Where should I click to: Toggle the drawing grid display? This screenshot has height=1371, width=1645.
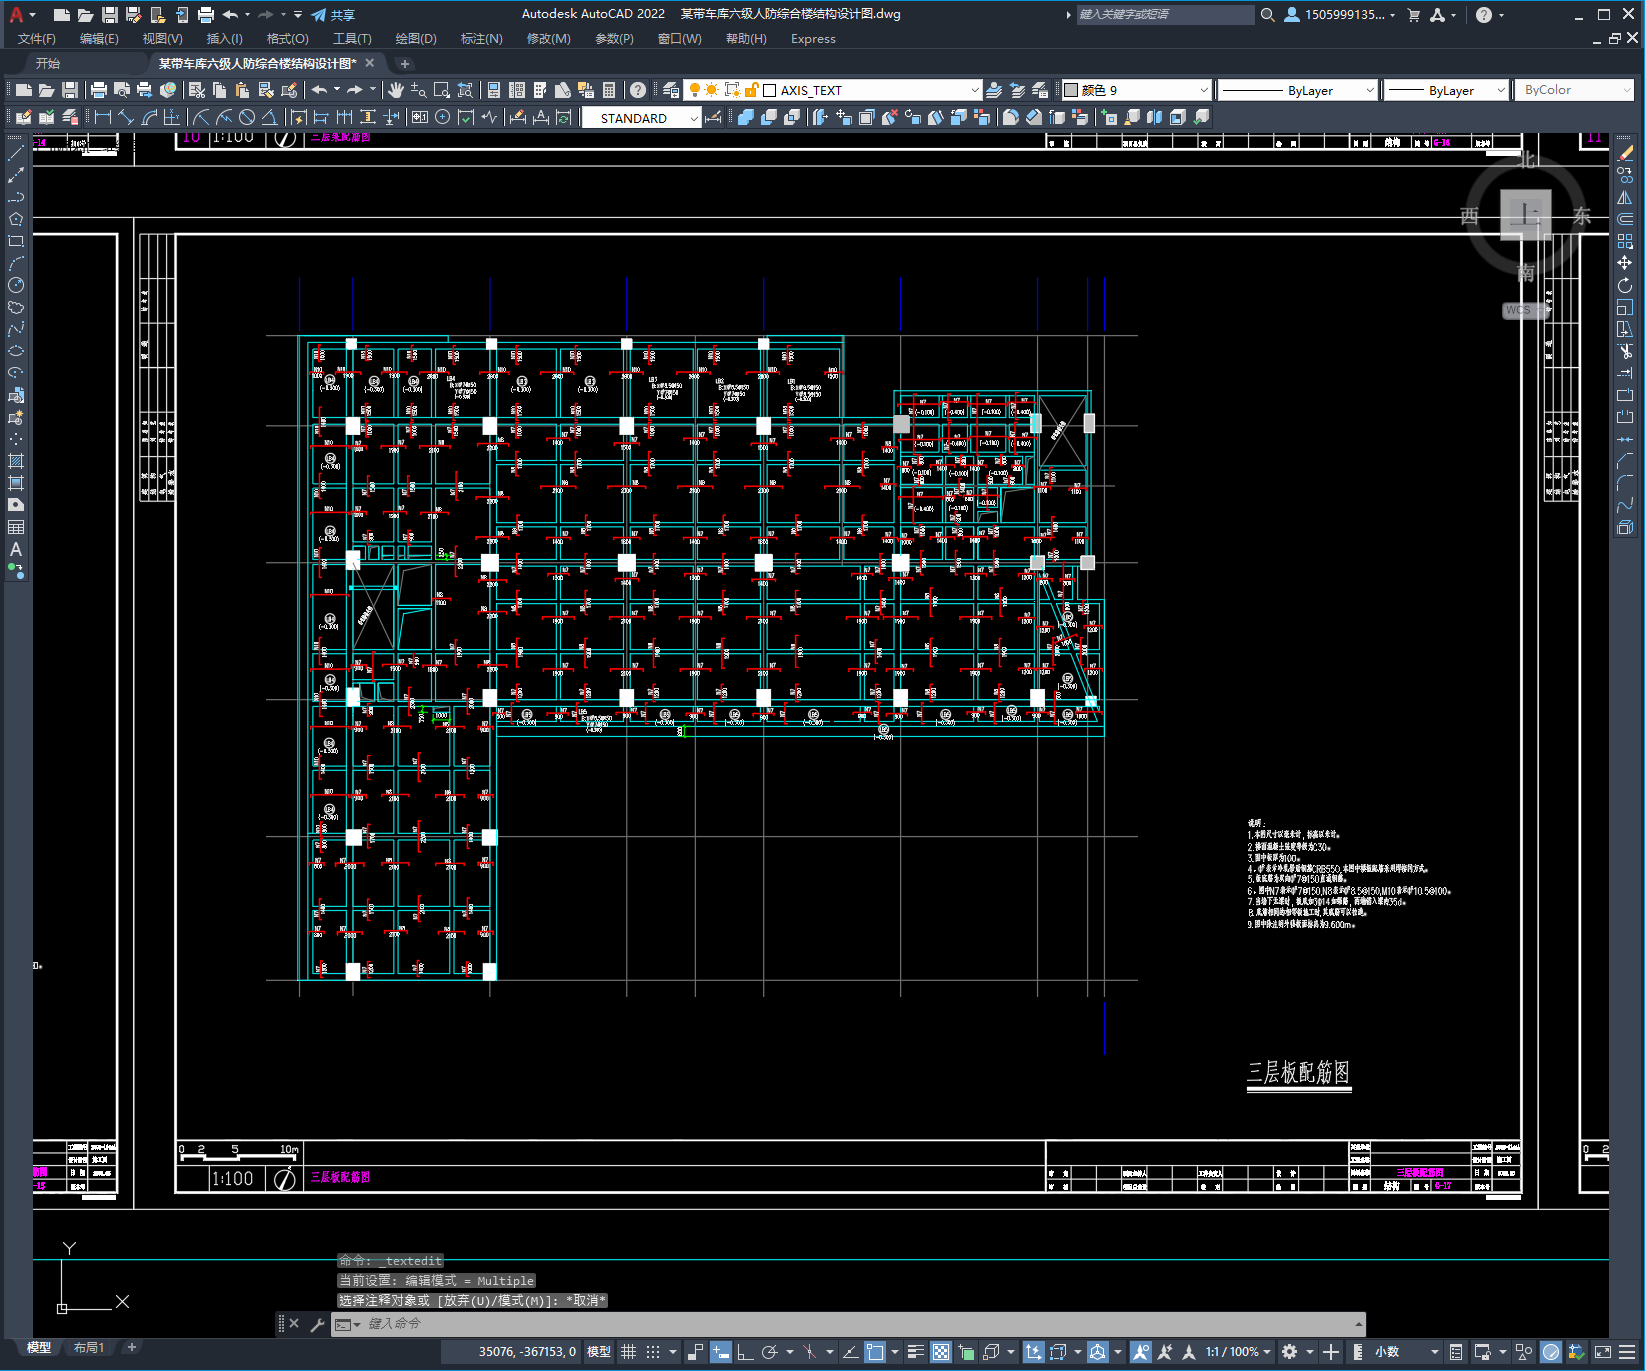(x=628, y=1352)
